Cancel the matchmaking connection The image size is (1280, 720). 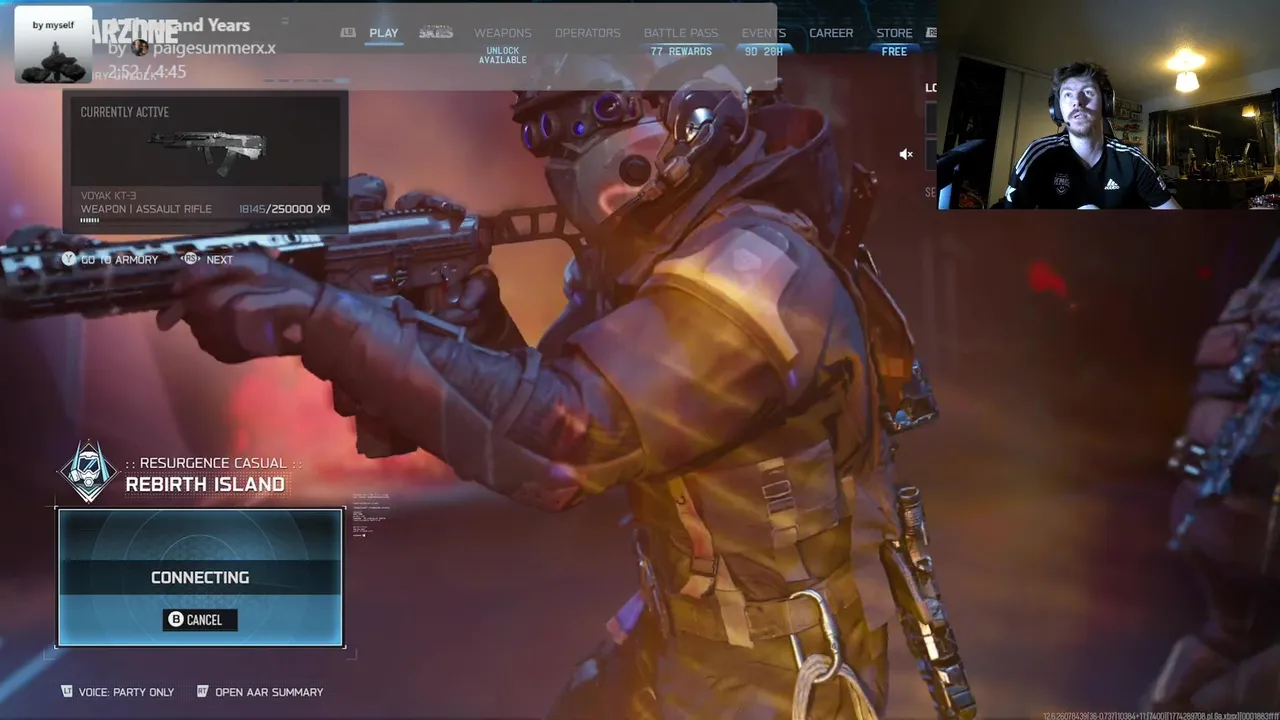coord(200,620)
